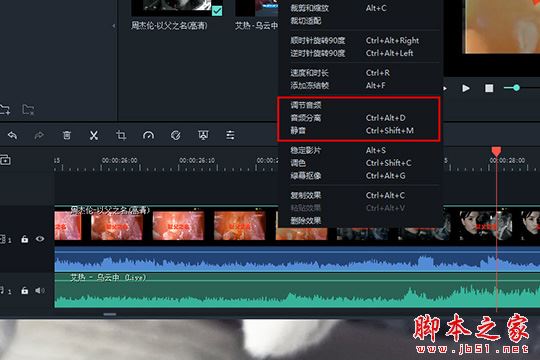This screenshot has width=540, height=360.
Task: Select the Split scissors tool
Action: click(94, 135)
